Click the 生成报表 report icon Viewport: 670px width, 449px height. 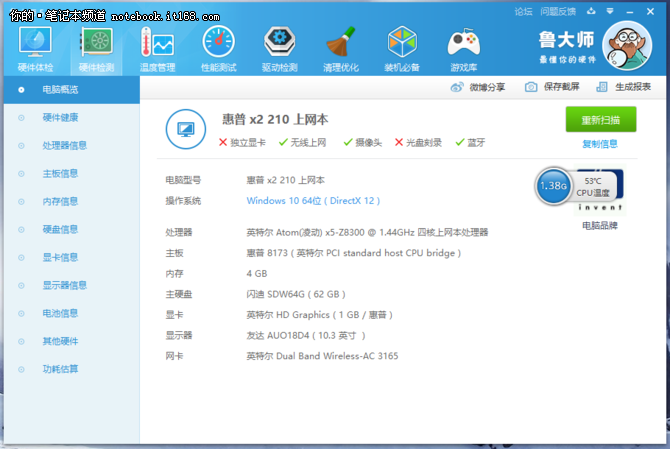click(602, 87)
